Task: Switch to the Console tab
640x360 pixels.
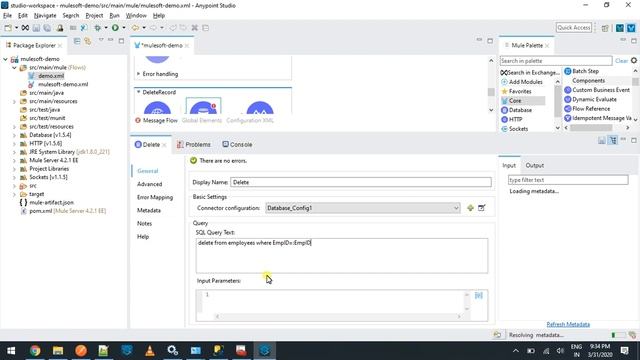Action: point(237,144)
